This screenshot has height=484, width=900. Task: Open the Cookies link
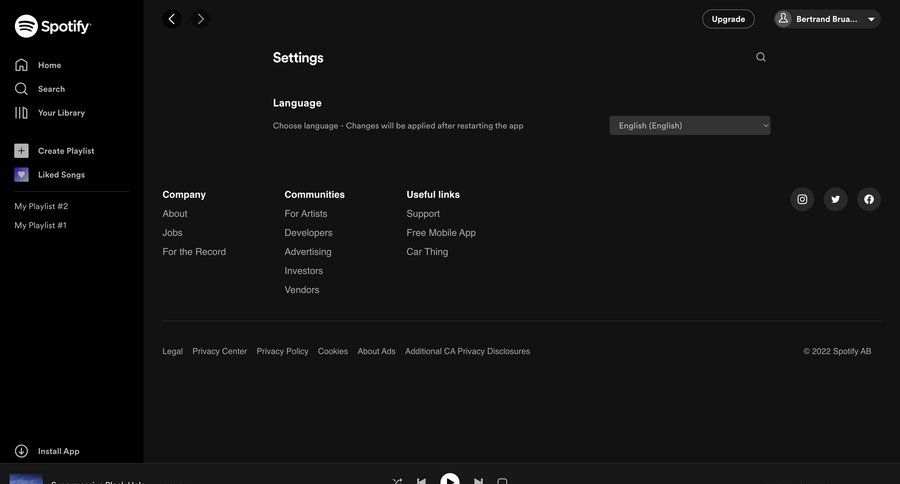click(x=333, y=351)
